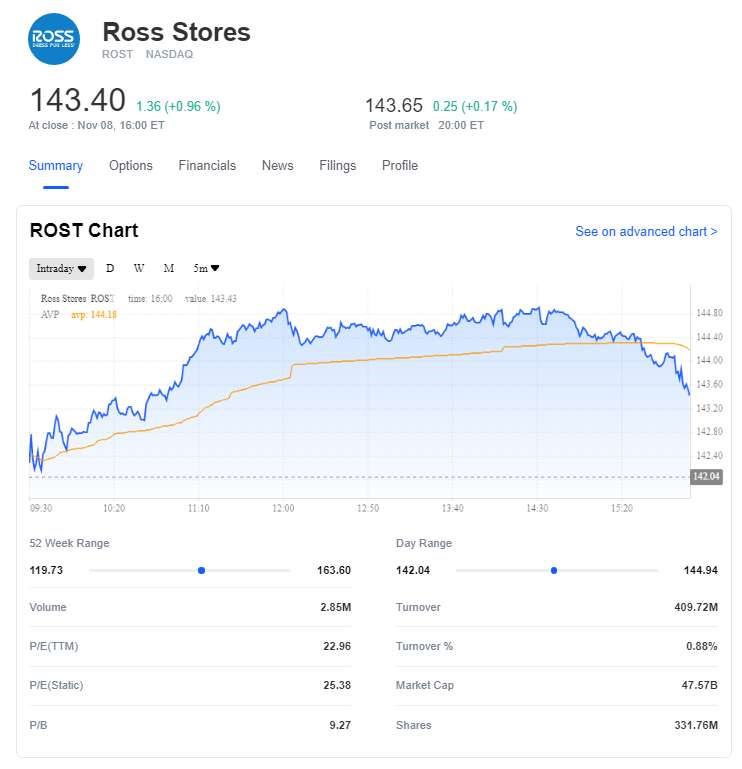Switch chart to Daily (D) view
This screenshot has width=742, height=769.
click(x=110, y=268)
